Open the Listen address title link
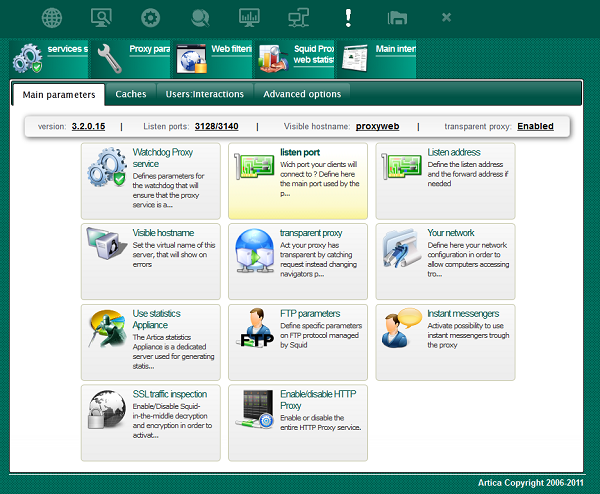 click(454, 152)
